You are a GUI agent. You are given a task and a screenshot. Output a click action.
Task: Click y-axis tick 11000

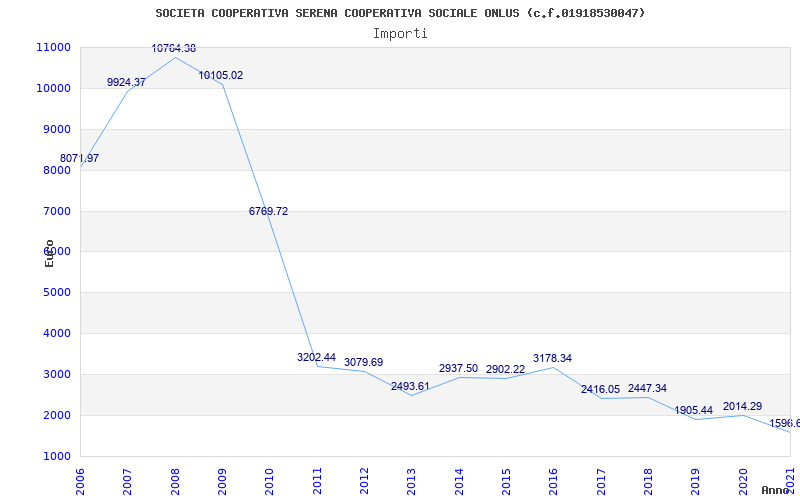pos(53,47)
